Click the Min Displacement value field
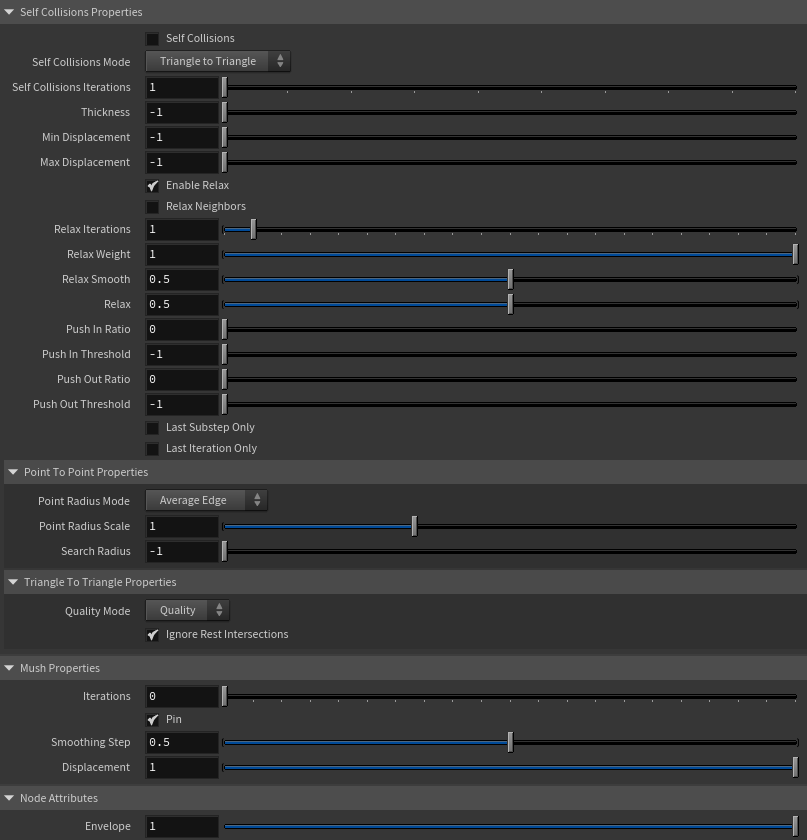Viewport: 807px width, 840px height. [x=182, y=137]
